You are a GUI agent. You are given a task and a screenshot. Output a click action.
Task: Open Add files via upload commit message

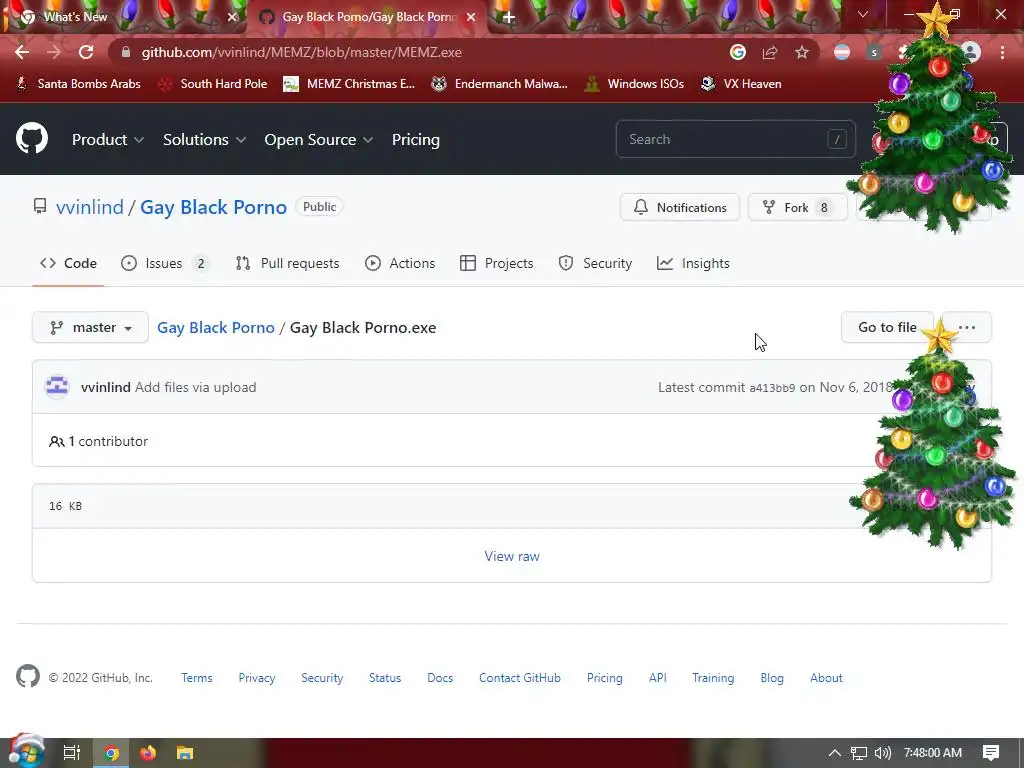click(x=195, y=387)
